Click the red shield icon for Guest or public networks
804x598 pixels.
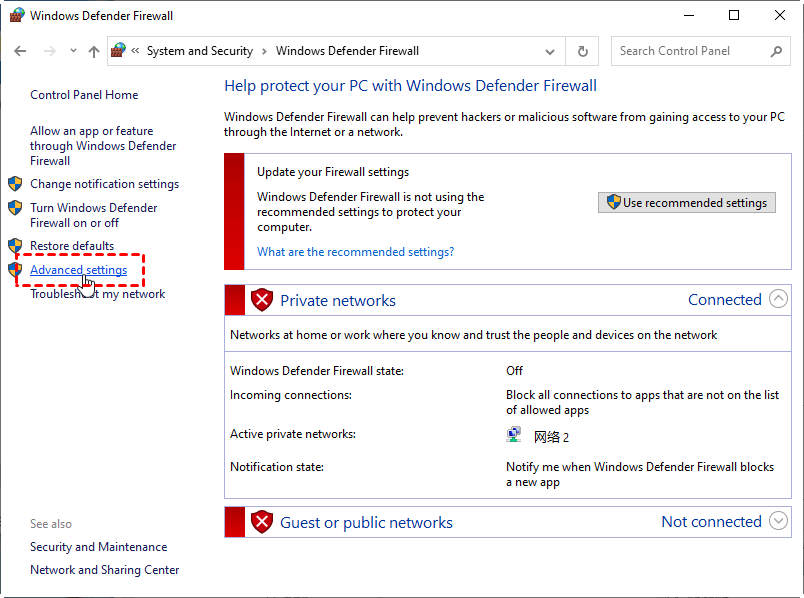coord(262,522)
